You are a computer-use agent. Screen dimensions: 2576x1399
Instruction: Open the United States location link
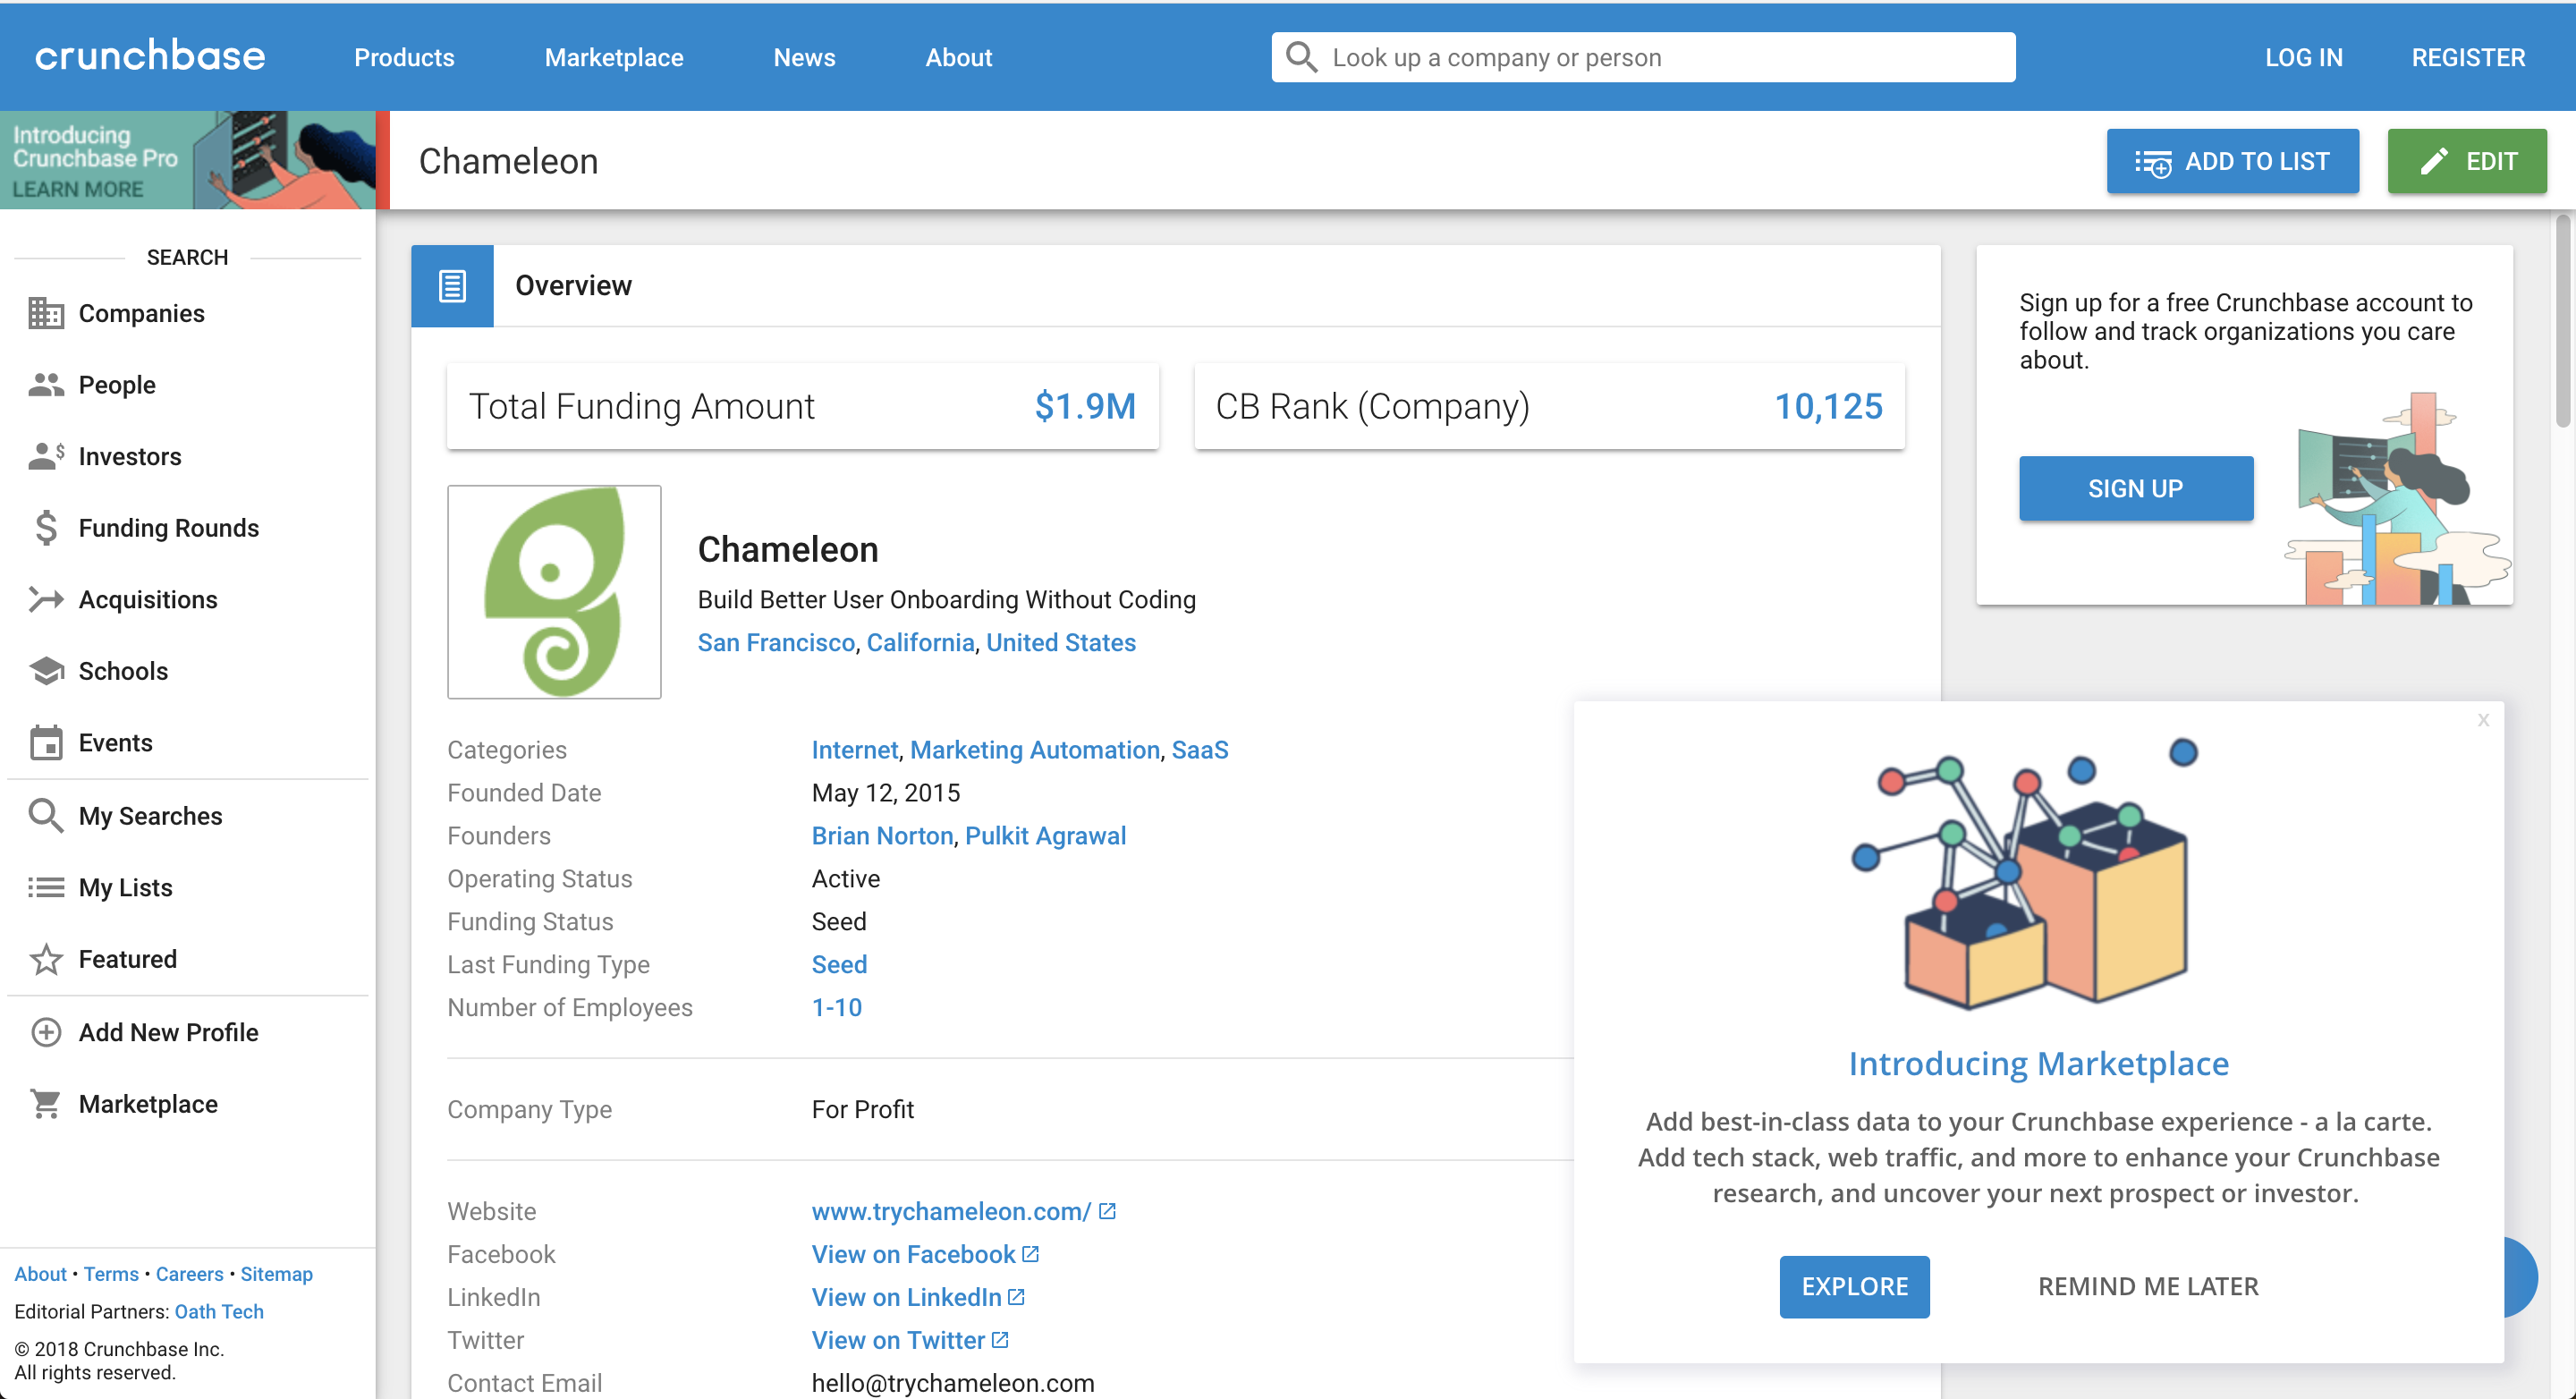click(1061, 642)
